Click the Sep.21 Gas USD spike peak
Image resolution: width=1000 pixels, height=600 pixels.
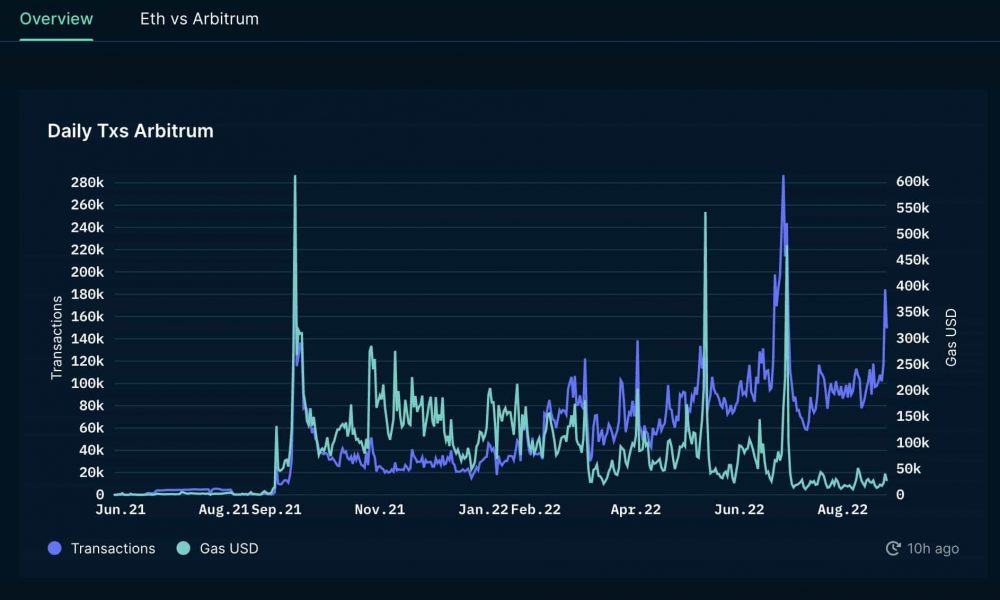pos(295,177)
